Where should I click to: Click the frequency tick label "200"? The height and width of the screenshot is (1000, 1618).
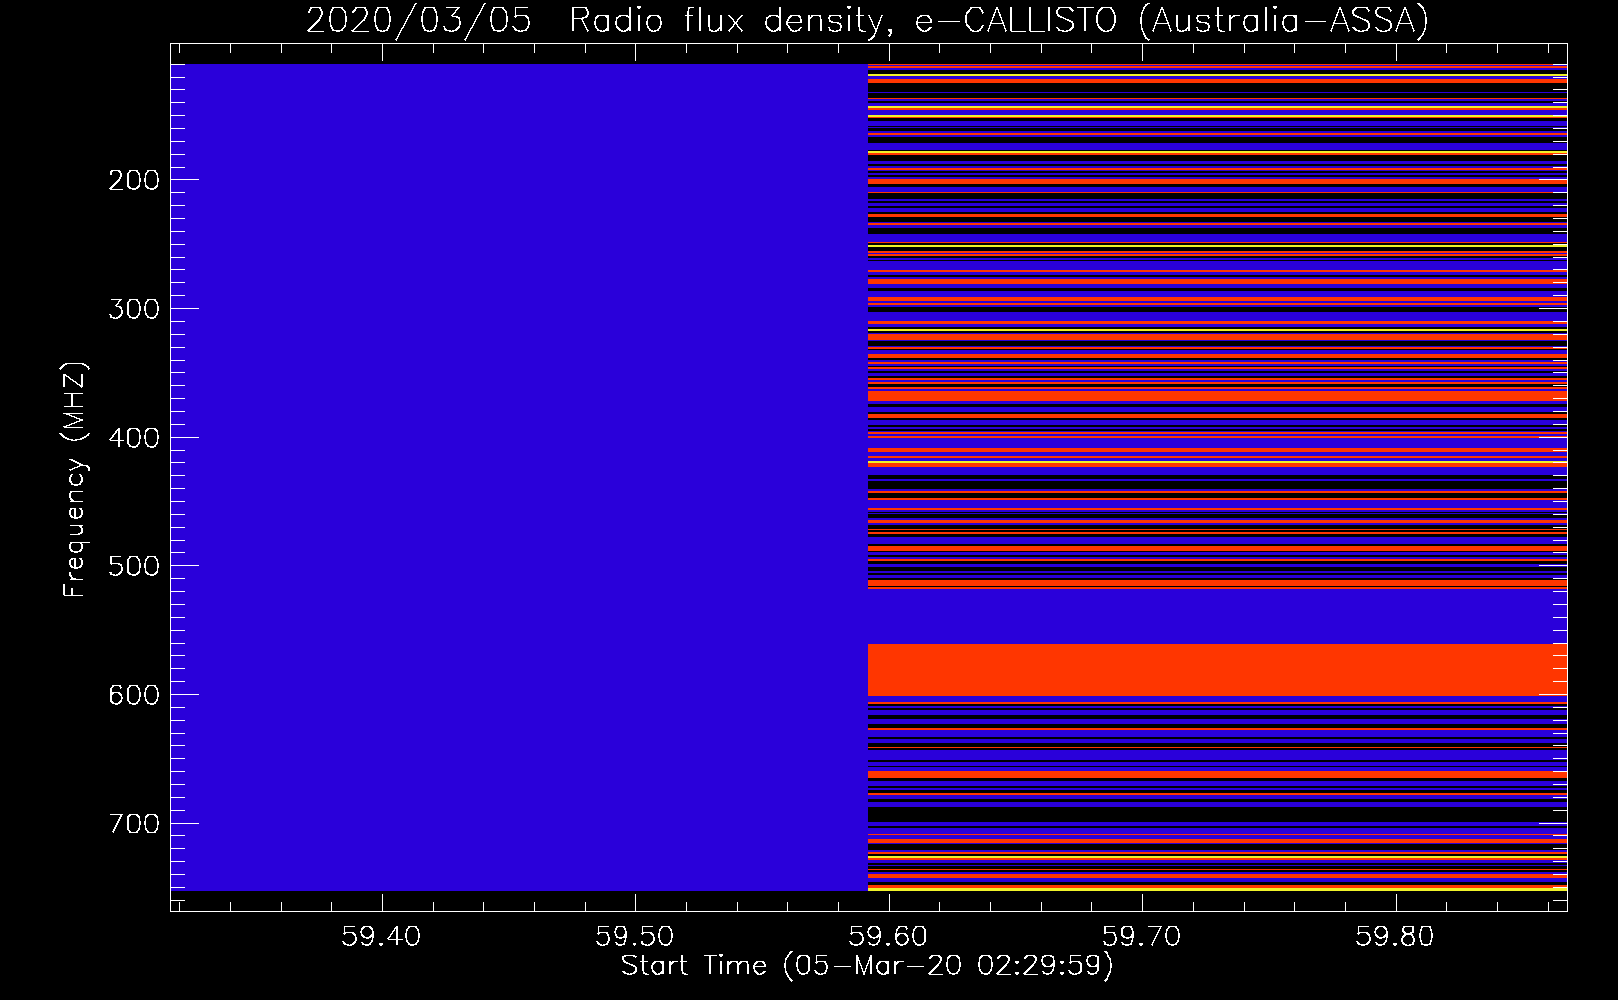[134, 180]
